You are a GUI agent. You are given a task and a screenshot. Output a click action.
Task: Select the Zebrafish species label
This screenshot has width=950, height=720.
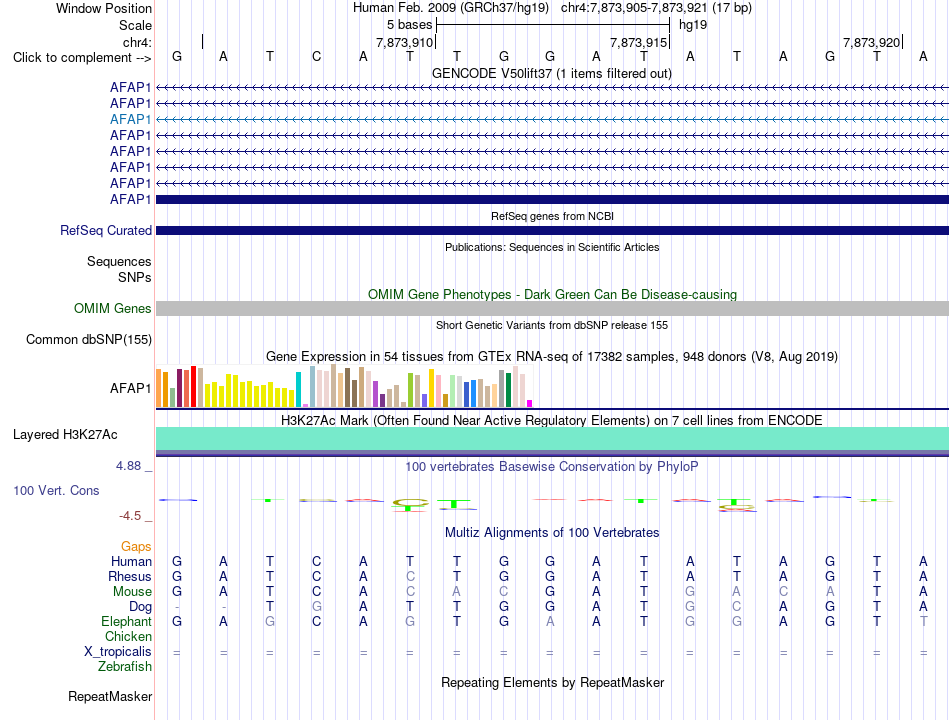point(125,667)
